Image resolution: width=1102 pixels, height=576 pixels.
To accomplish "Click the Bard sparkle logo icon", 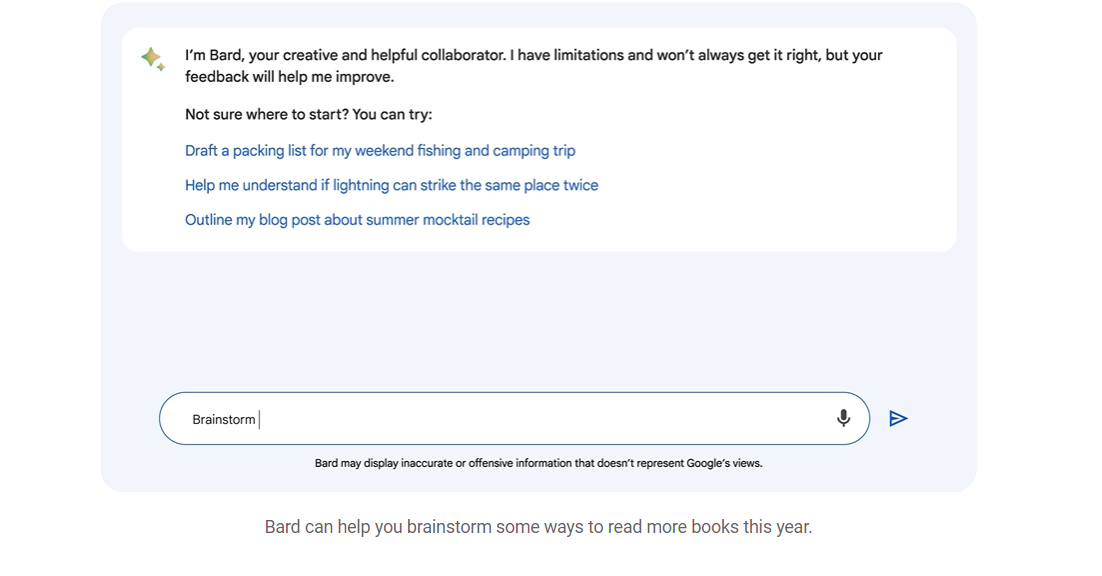I will pyautogui.click(x=153, y=59).
